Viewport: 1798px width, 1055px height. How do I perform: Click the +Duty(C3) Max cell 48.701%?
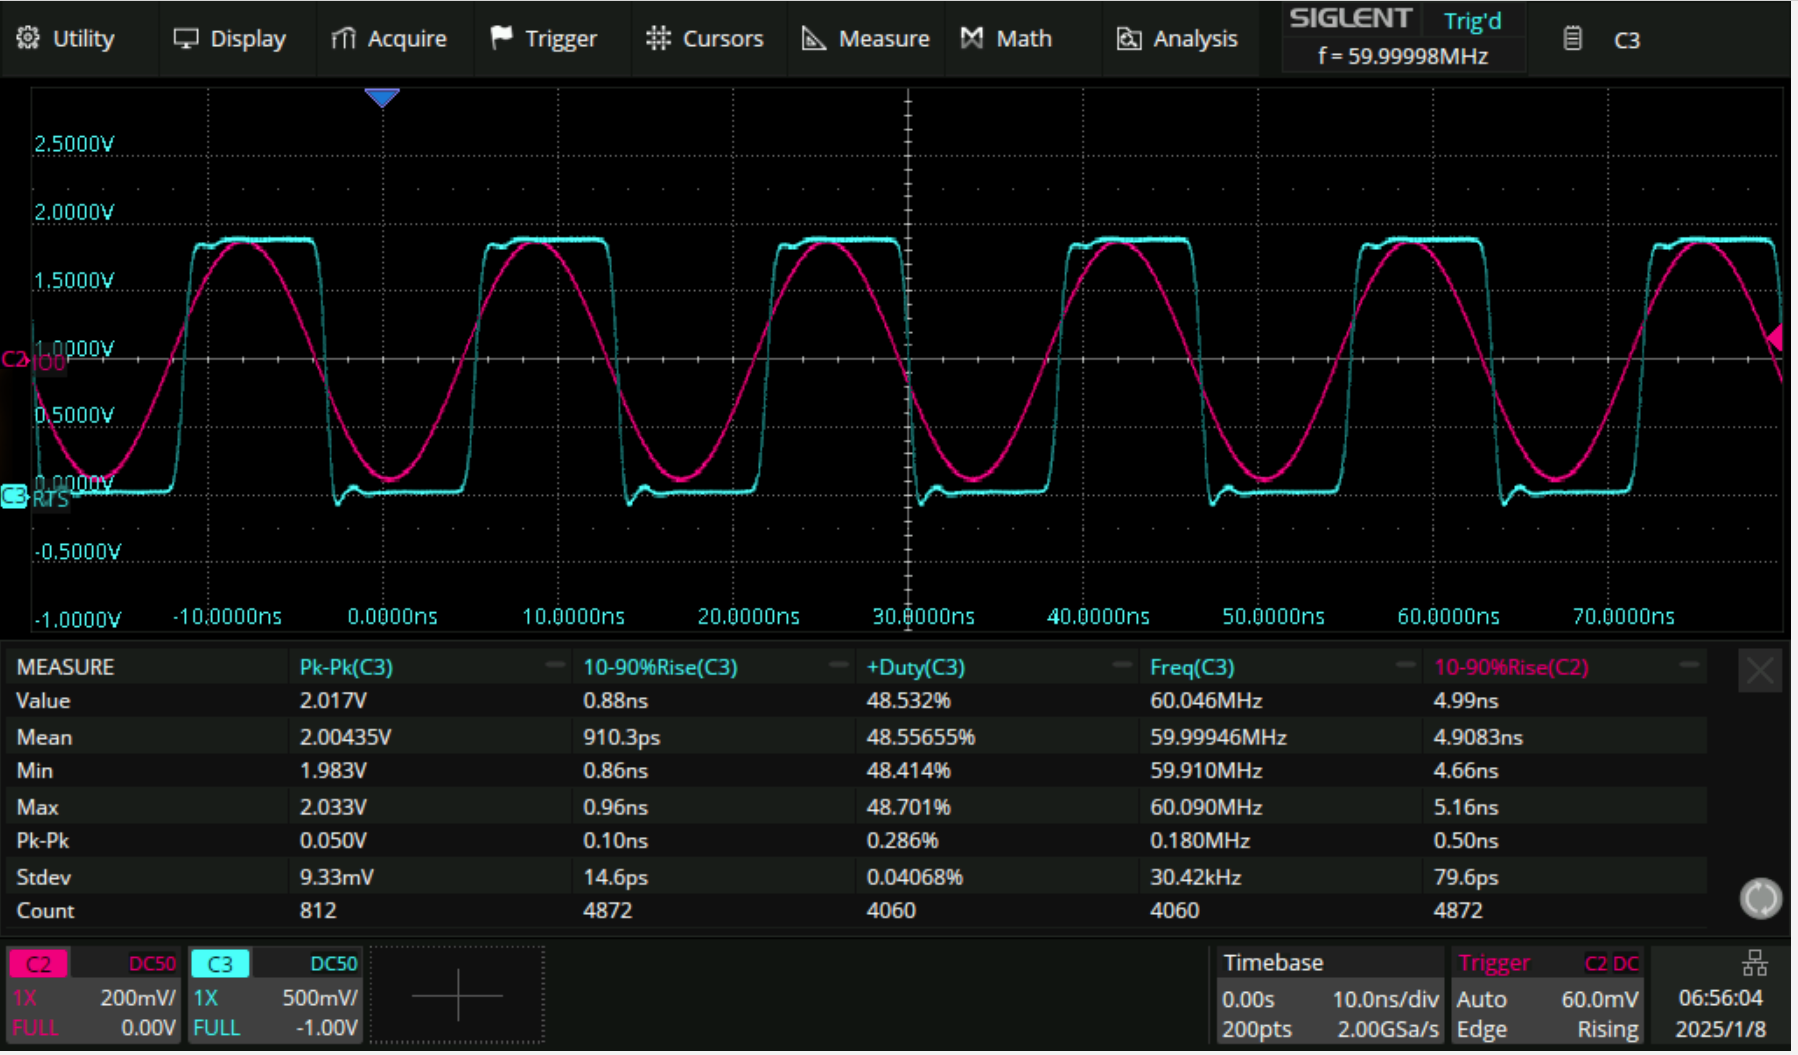click(x=908, y=806)
